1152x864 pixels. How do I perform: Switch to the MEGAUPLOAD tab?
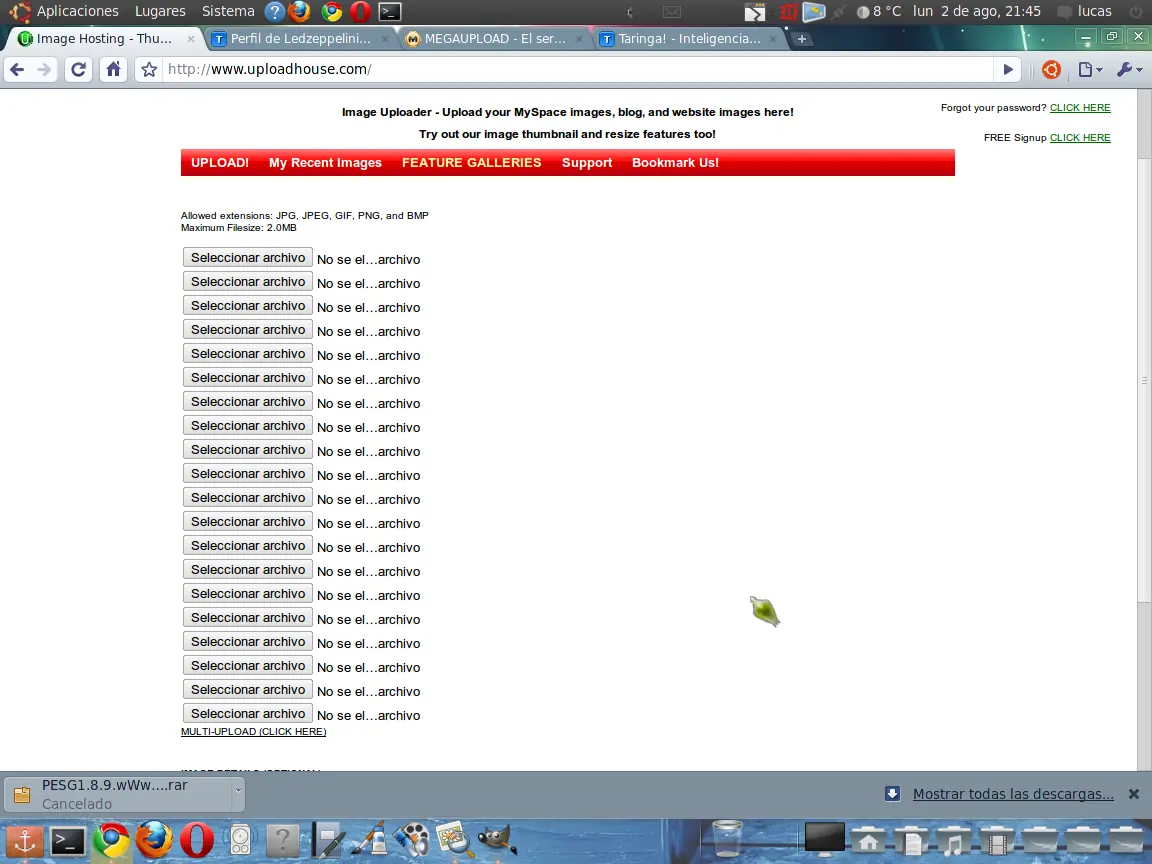[x=494, y=39]
